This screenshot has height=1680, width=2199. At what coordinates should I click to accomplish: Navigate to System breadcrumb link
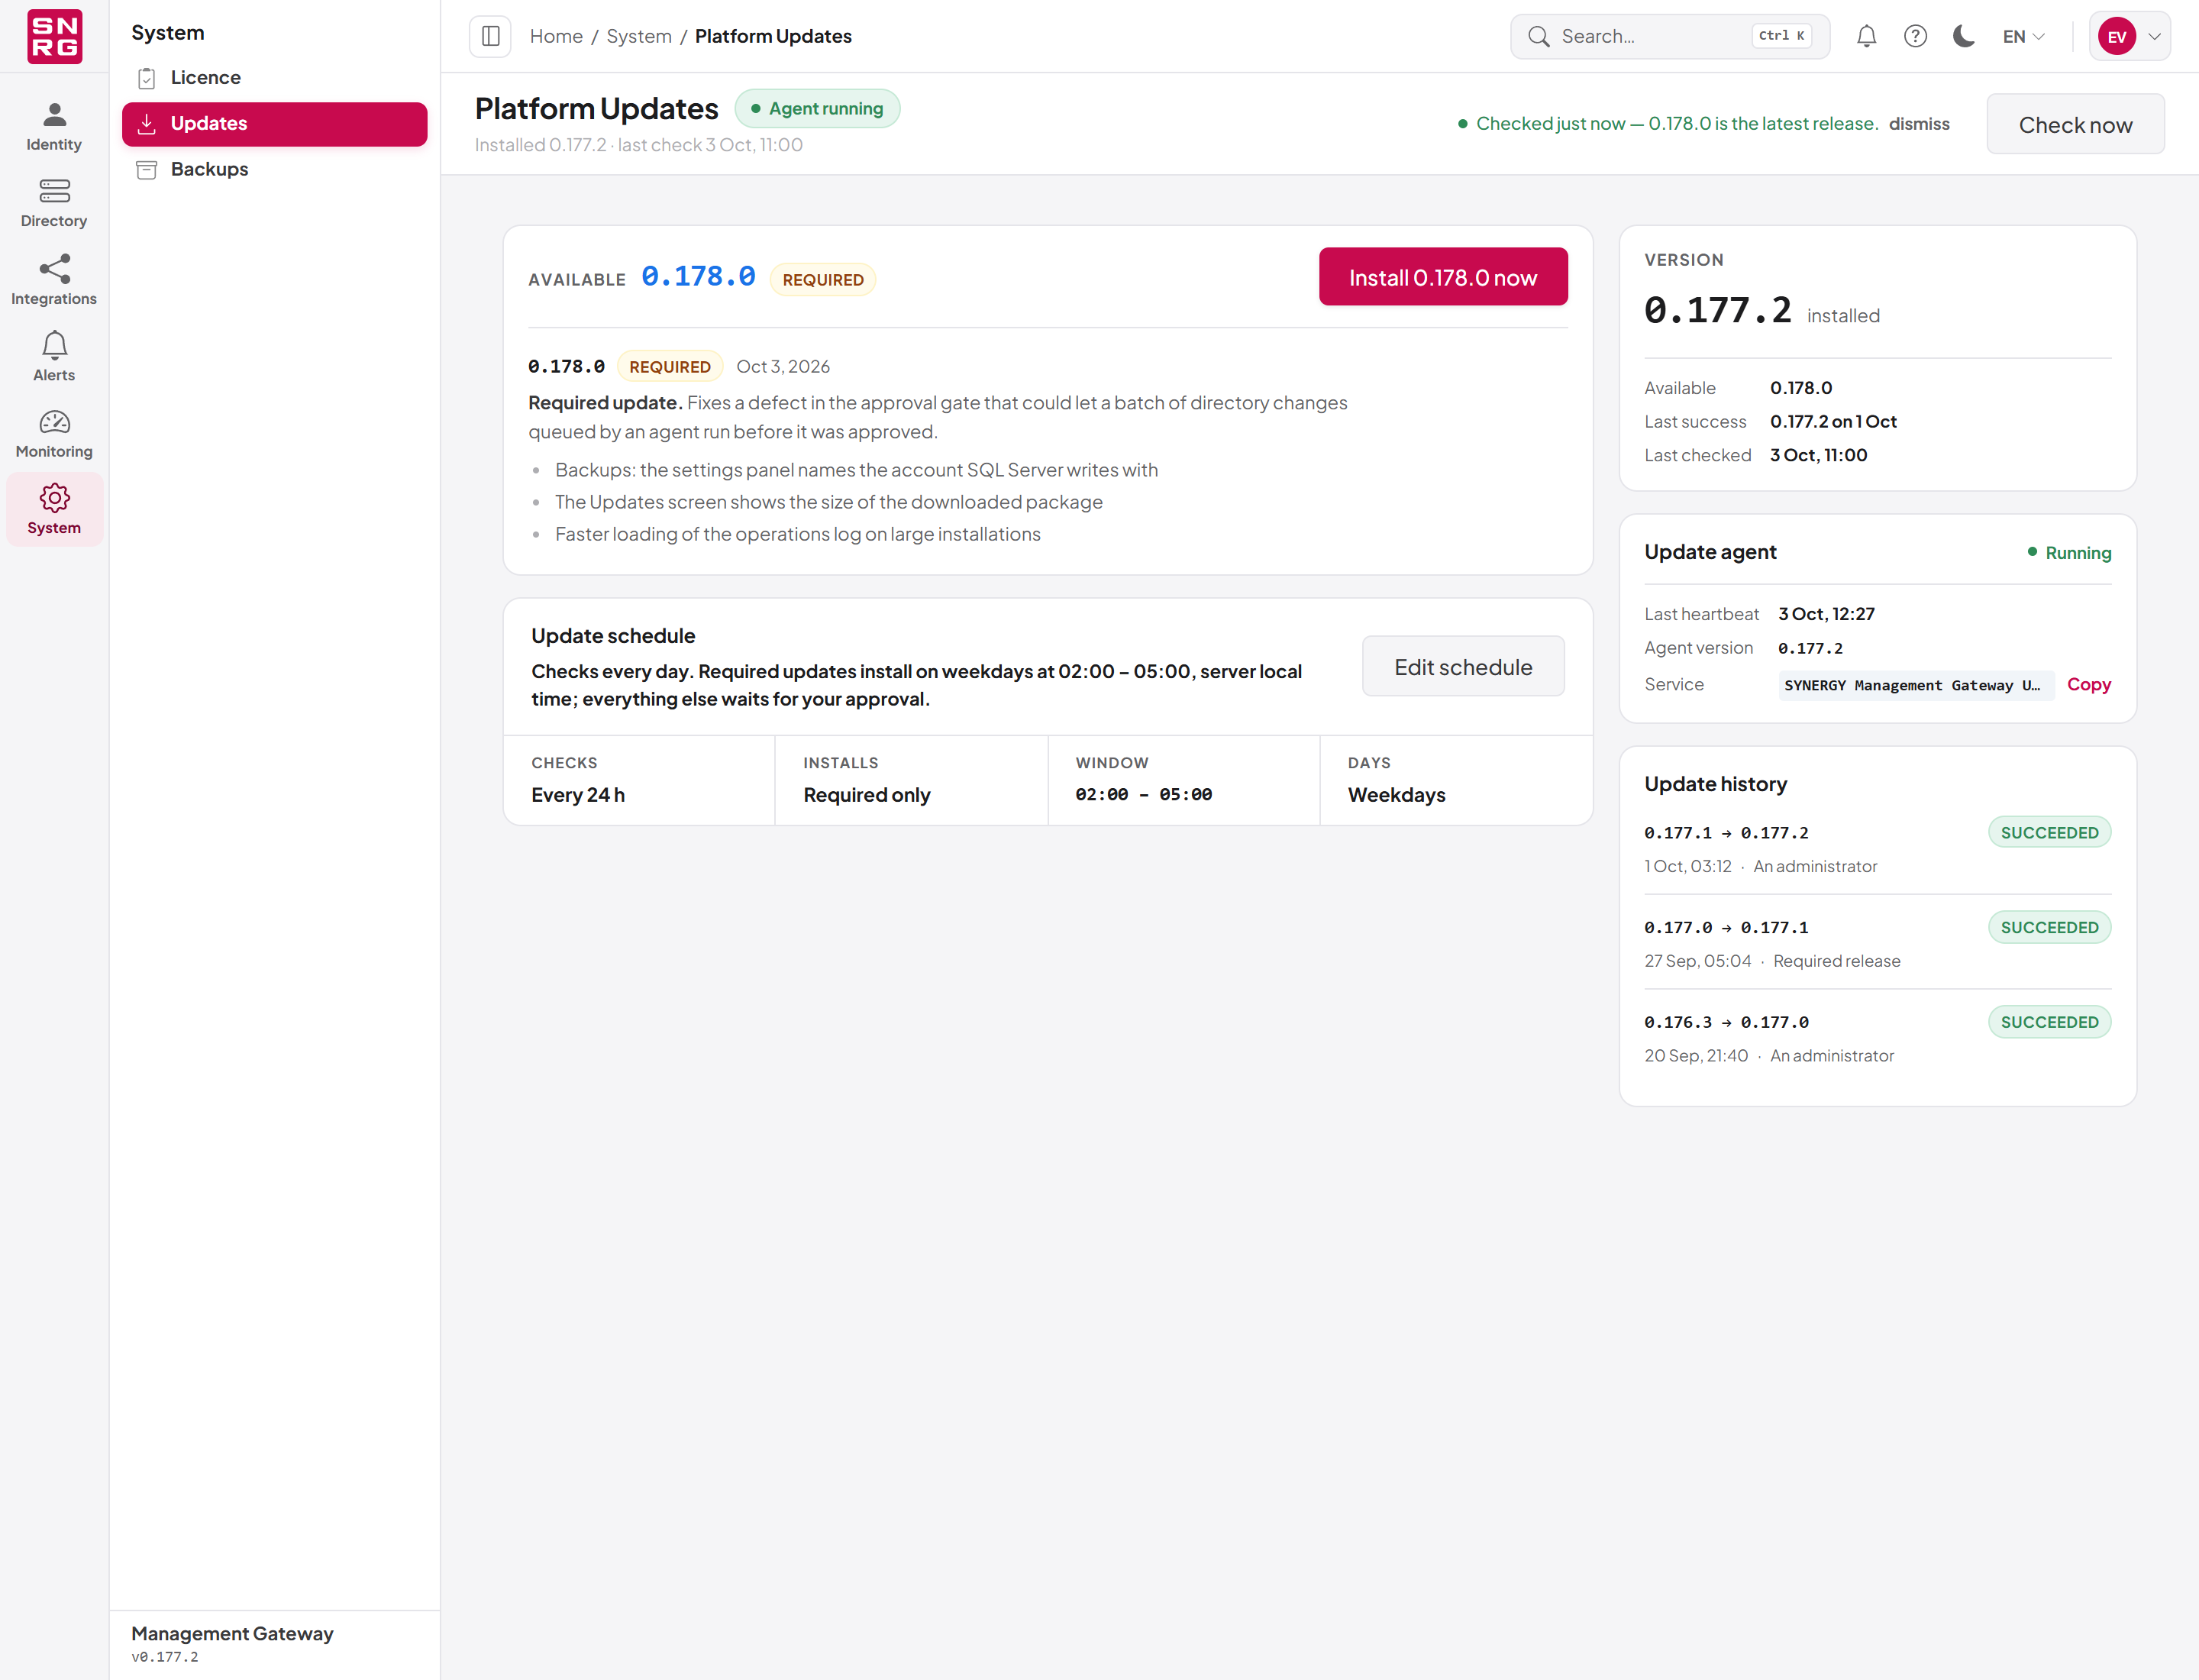639,36
